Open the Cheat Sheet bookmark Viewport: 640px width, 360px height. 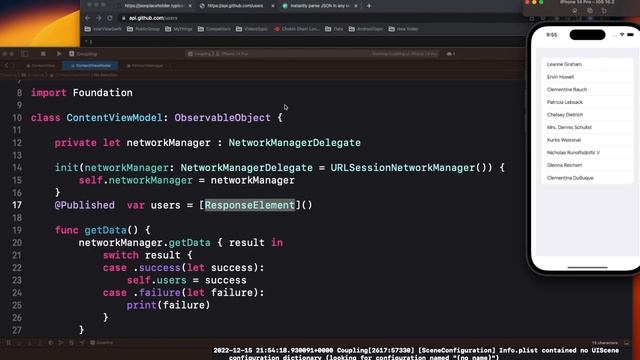[x=296, y=29]
